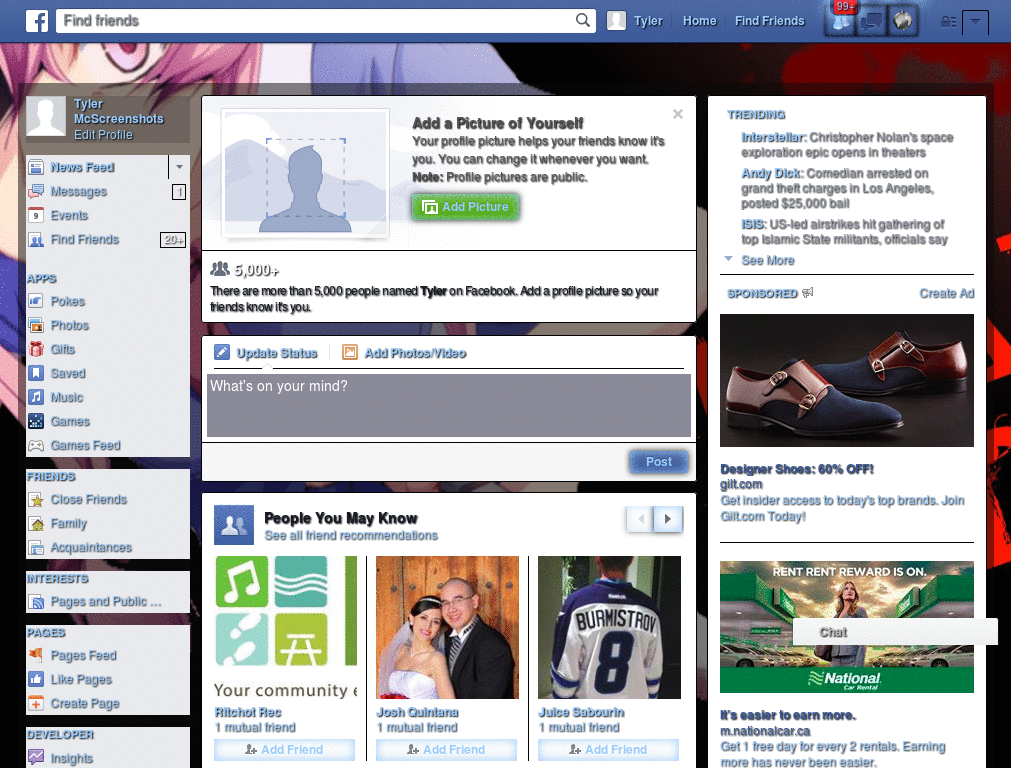Select the Update Status tab

pos(266,353)
